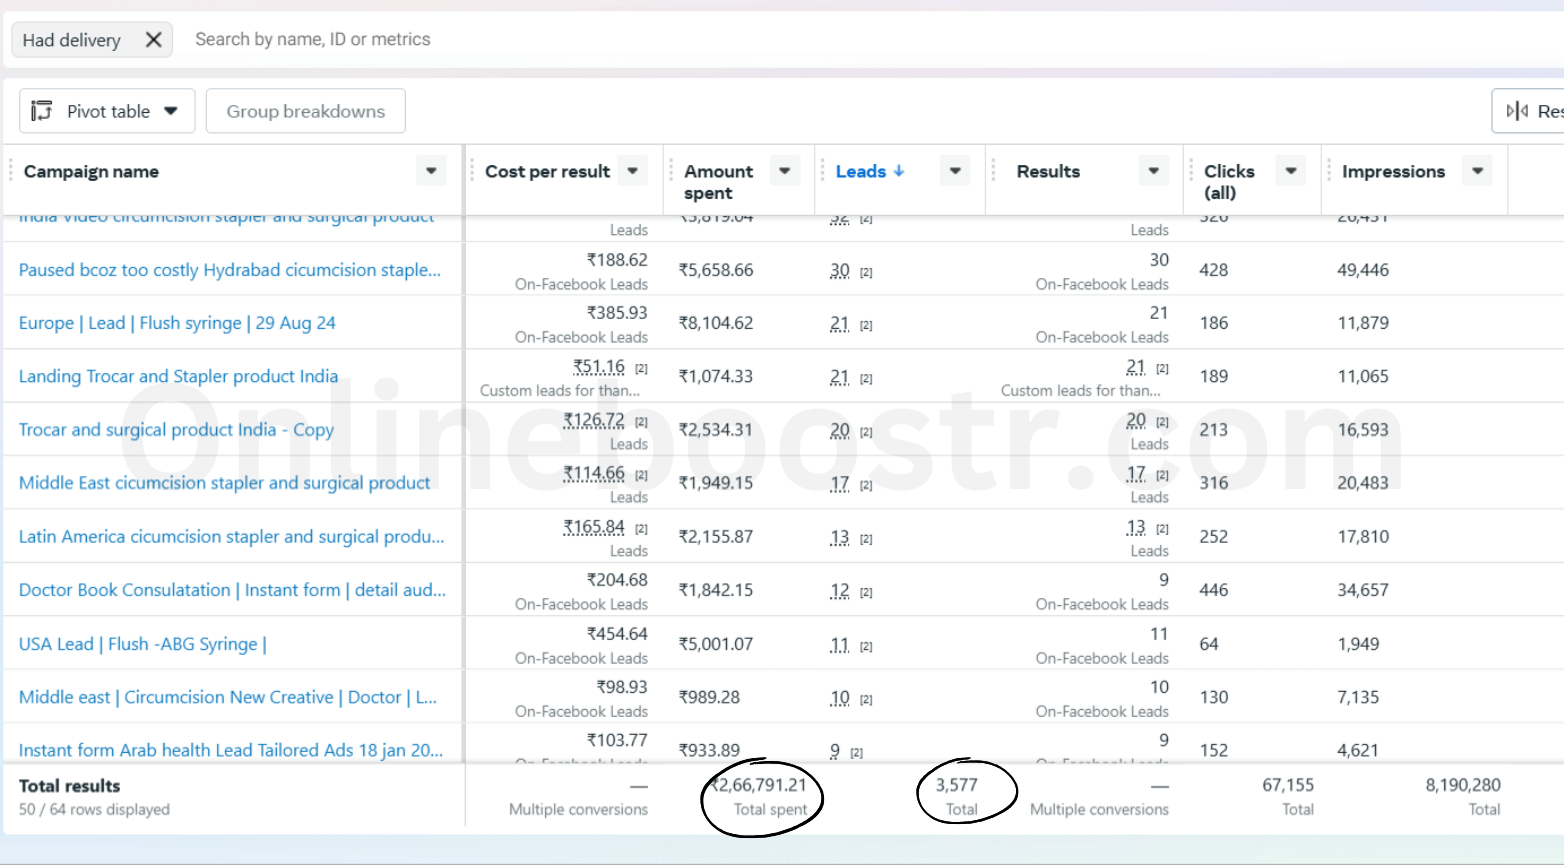Viewport: 1564px width, 865px height.
Task: Open the Europe Lead Flush syringe campaign
Action: click(177, 323)
